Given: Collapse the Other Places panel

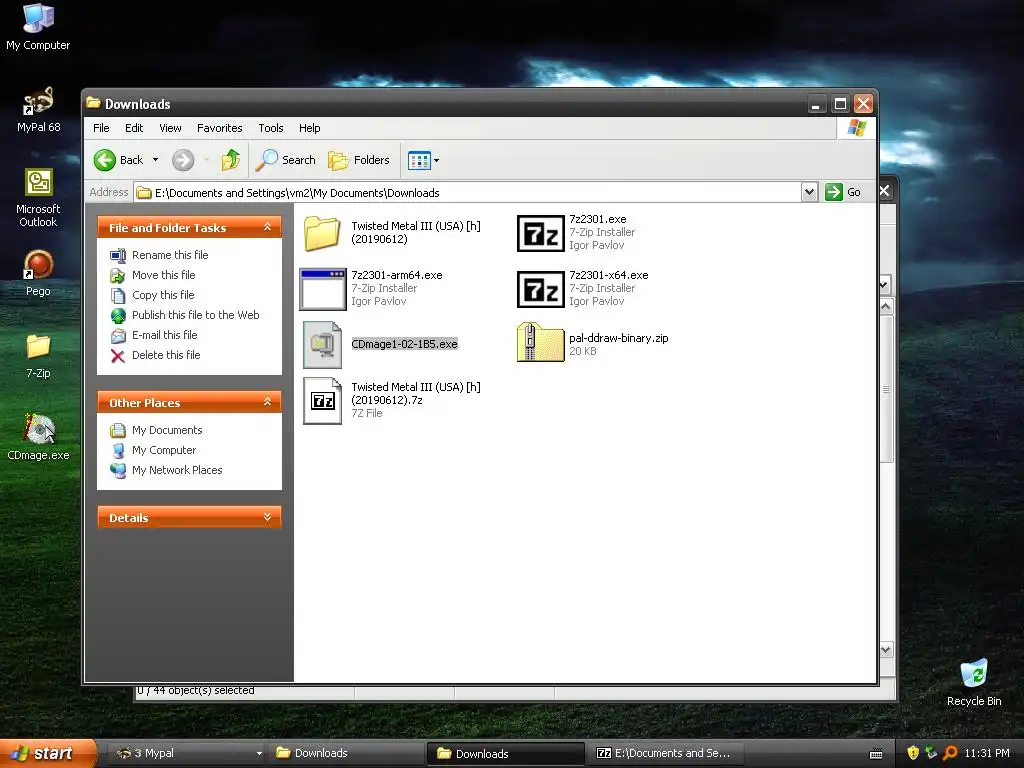Looking at the screenshot, I should [267, 402].
